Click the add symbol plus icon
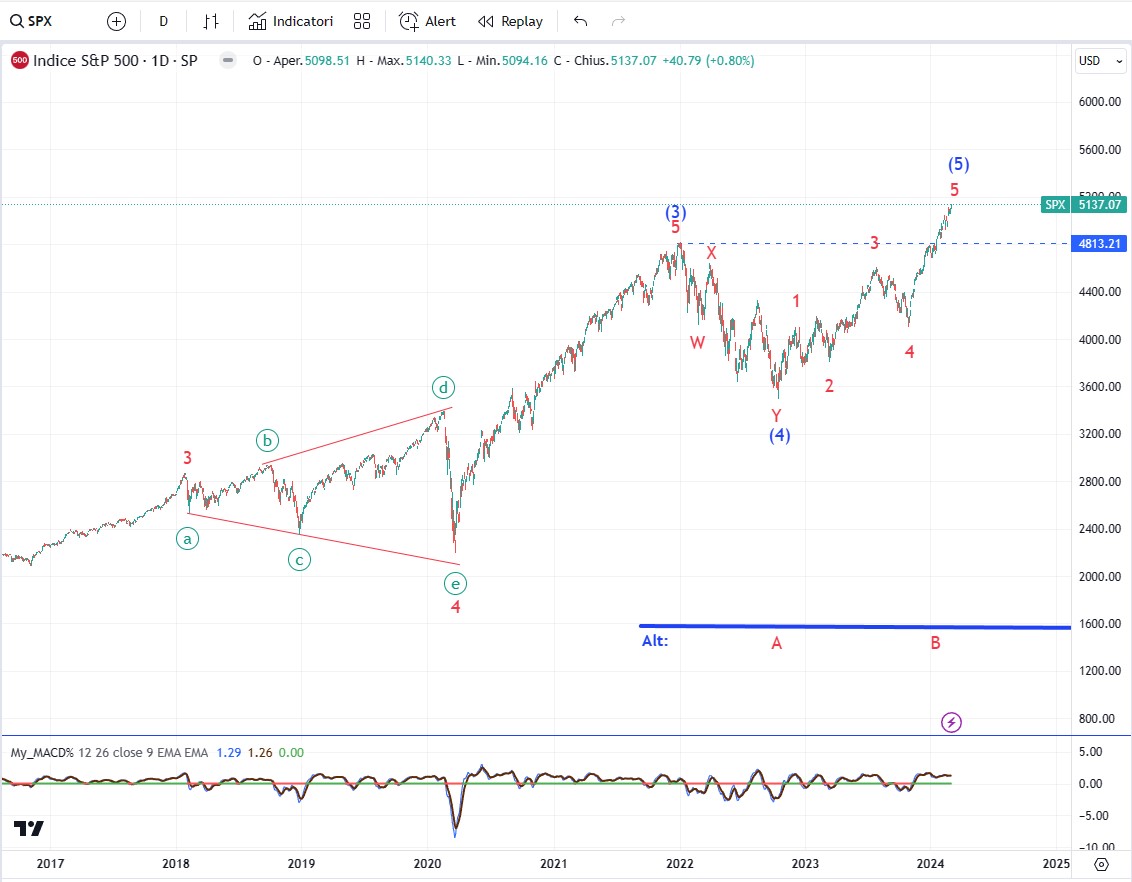The width and height of the screenshot is (1132, 882). click(x=116, y=22)
